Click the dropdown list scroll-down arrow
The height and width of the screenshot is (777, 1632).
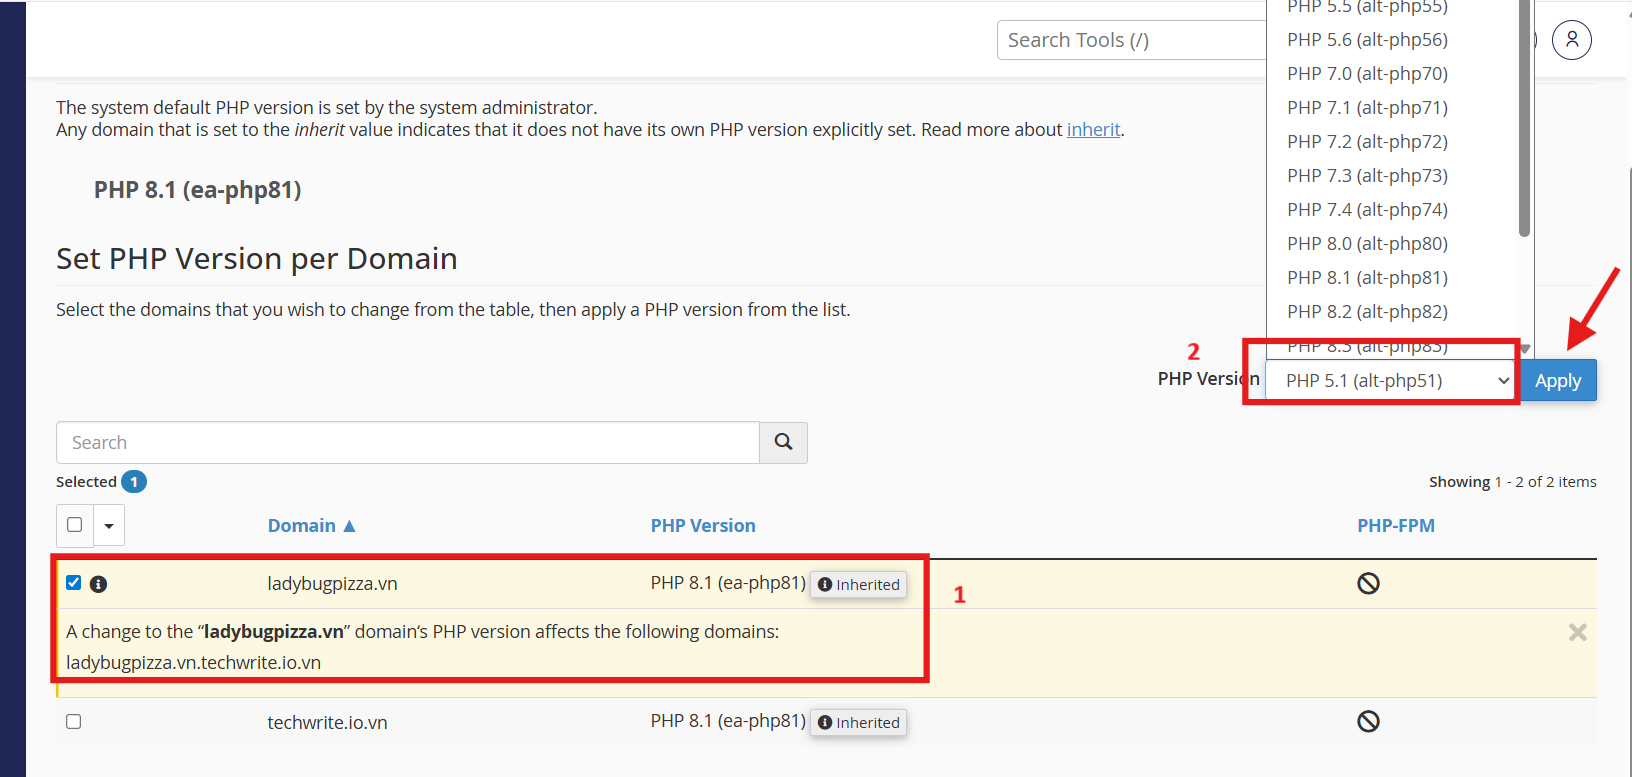tap(1525, 349)
